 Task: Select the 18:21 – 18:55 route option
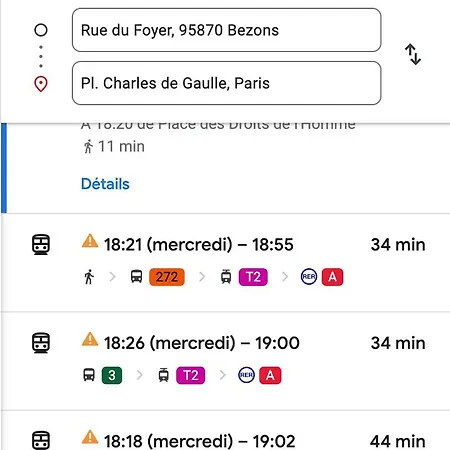click(x=226, y=263)
